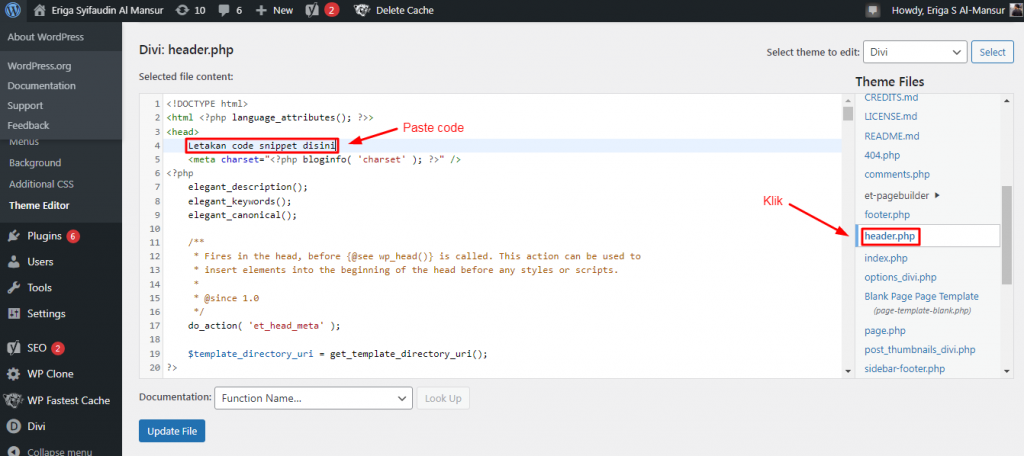Image resolution: width=1024 pixels, height=456 pixels.
Task: Open sidebar-footer.php theme file
Action: click(x=904, y=369)
